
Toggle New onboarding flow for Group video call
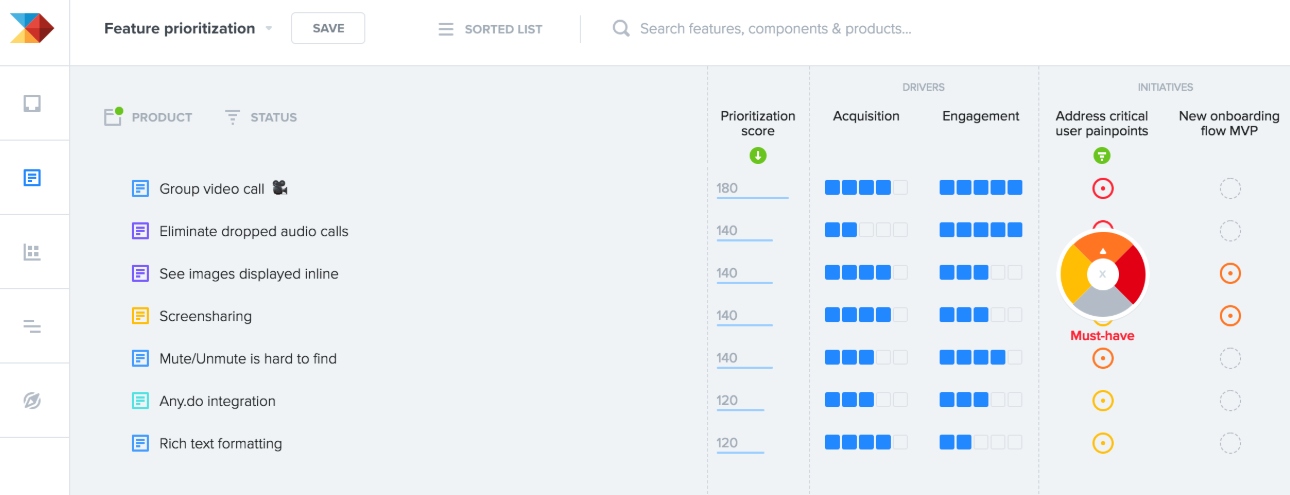point(1230,188)
